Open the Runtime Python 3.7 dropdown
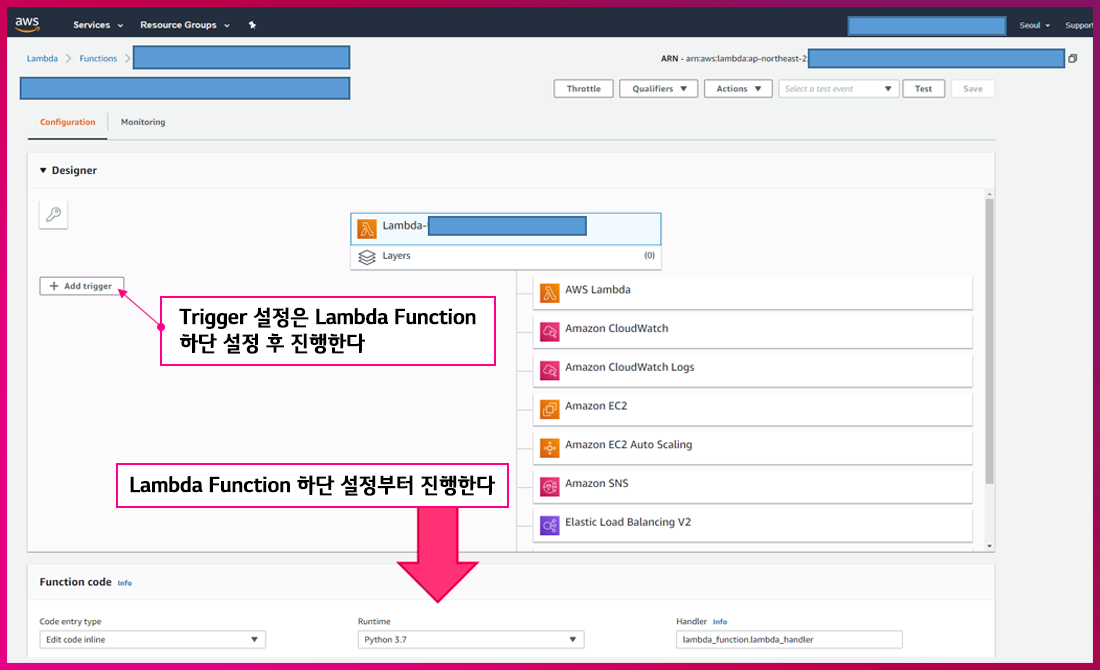This screenshot has width=1100, height=670. point(470,640)
